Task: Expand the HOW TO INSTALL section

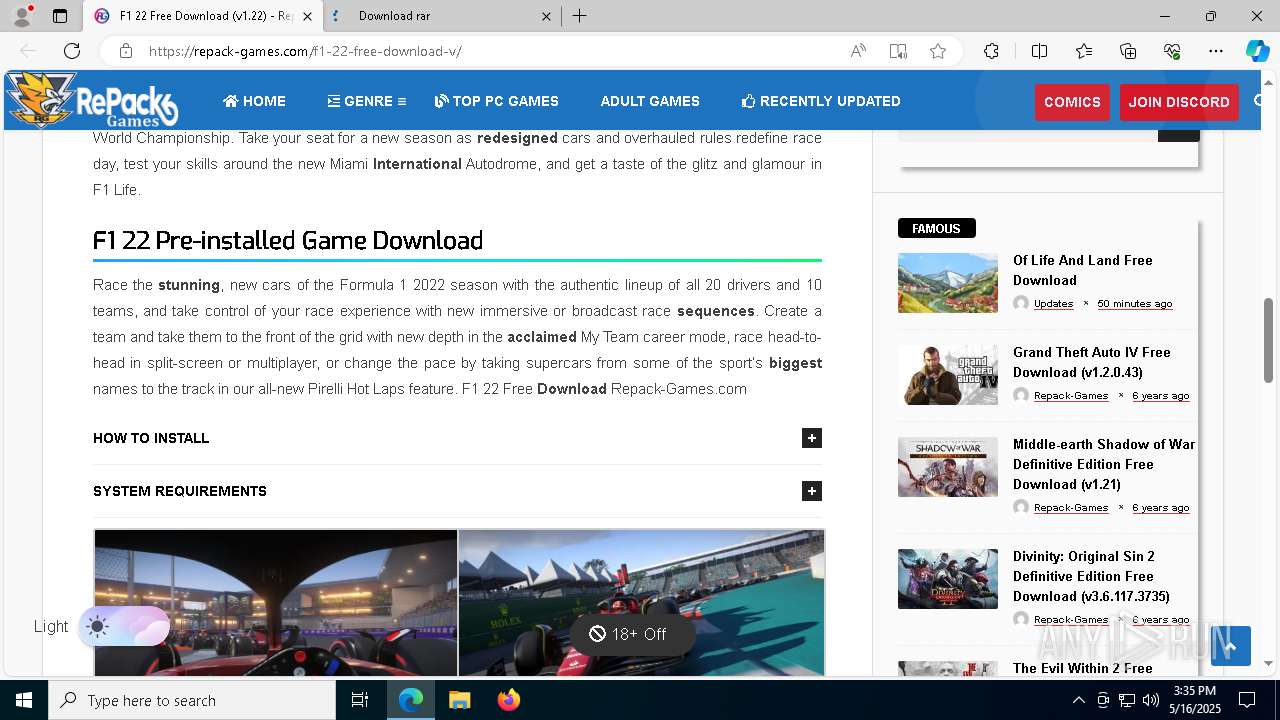Action: 457,438
